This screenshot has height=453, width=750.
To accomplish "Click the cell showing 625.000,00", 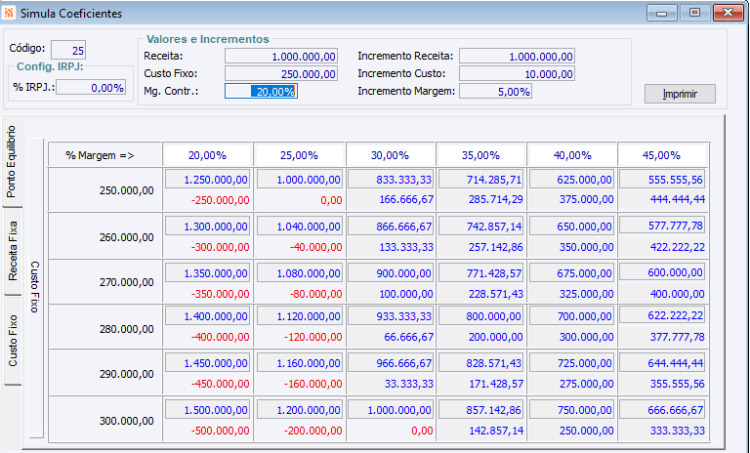I will pyautogui.click(x=572, y=180).
